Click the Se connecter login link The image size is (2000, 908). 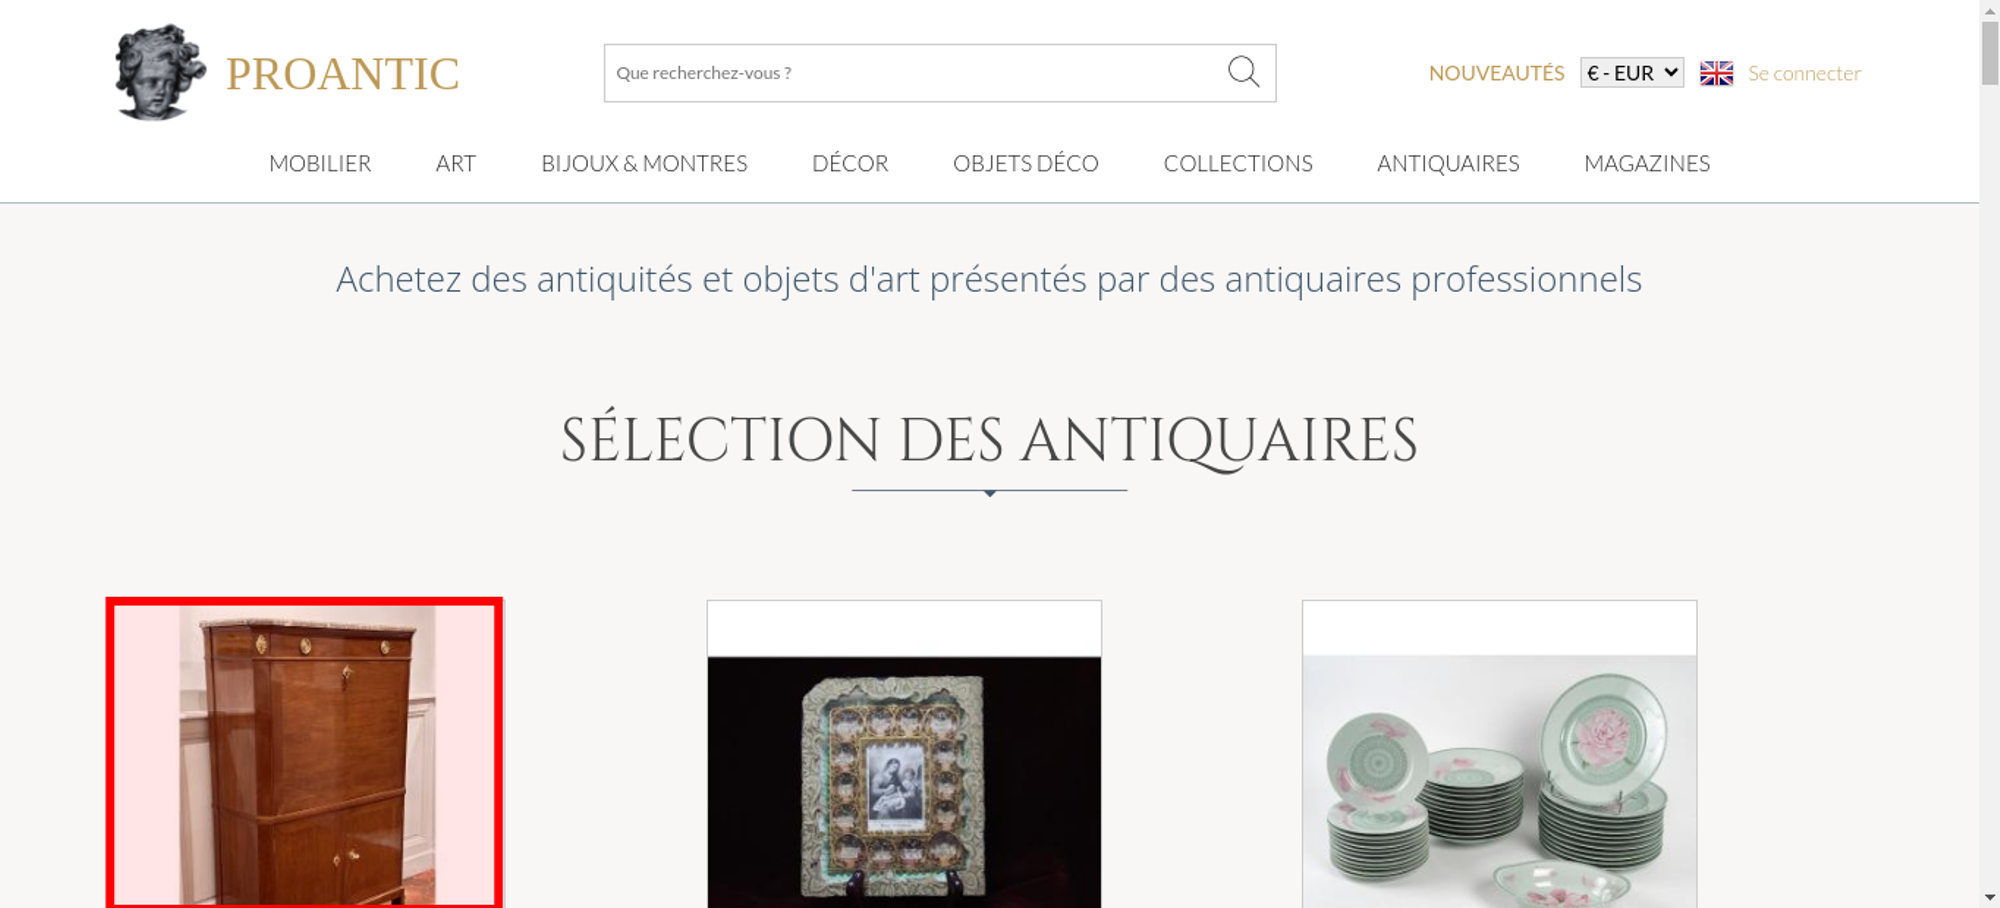(x=1804, y=73)
